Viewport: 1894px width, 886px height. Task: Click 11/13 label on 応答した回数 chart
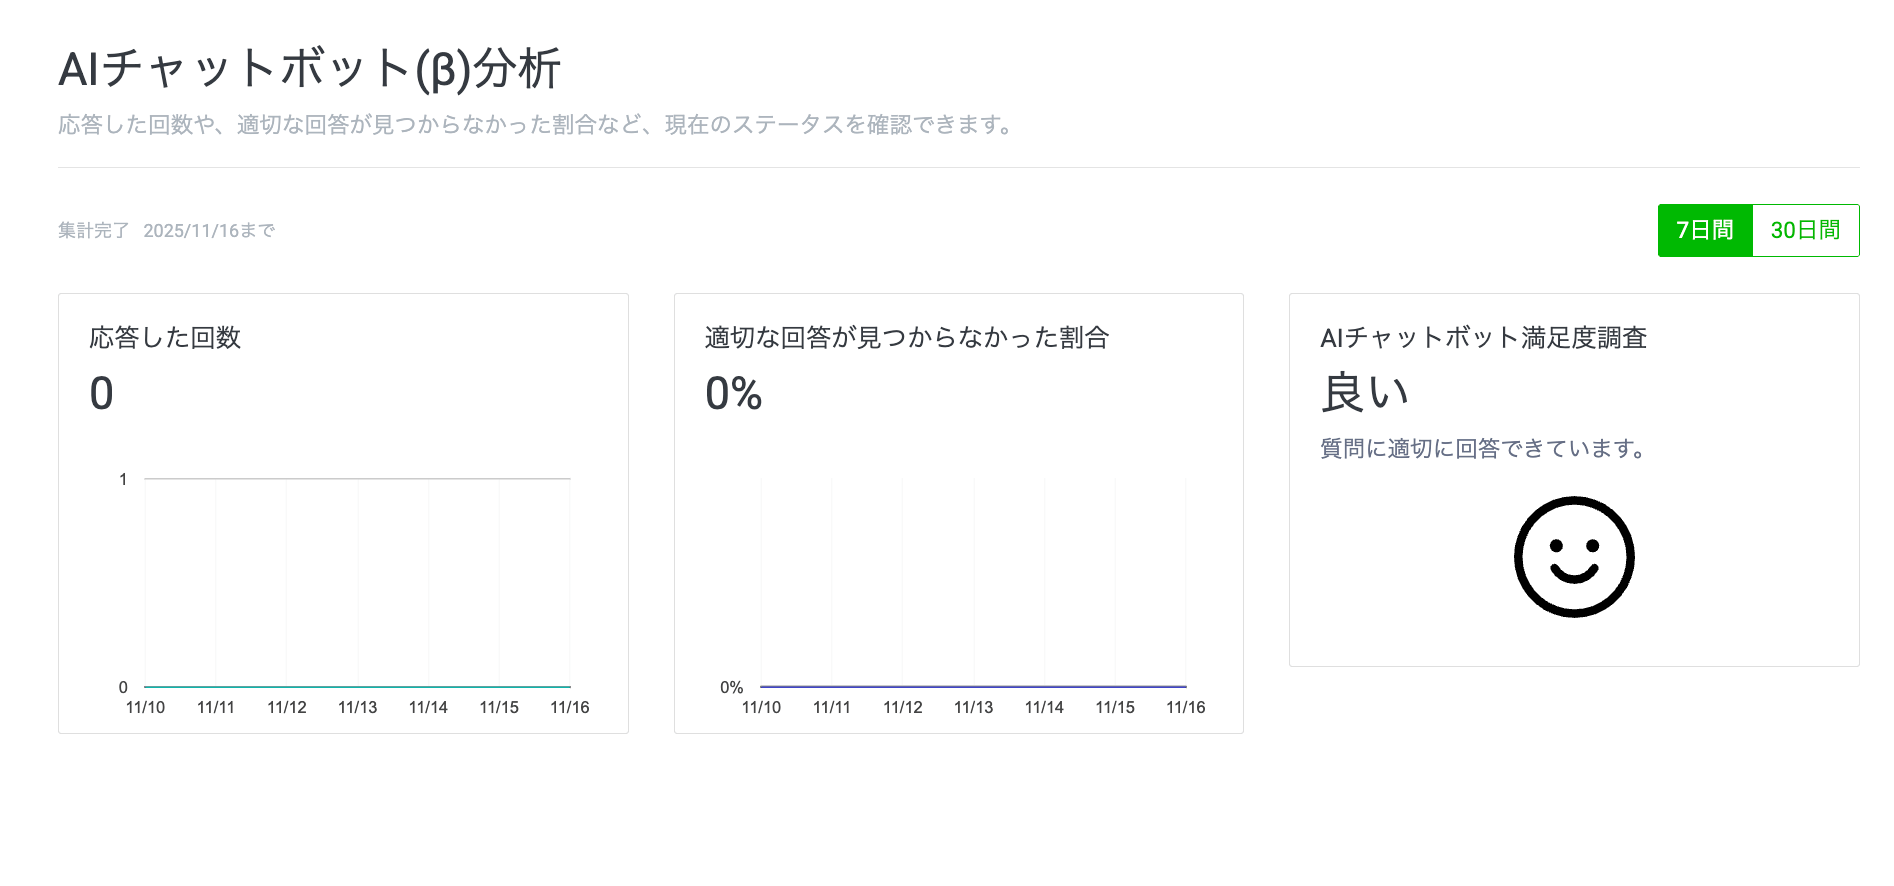click(357, 707)
